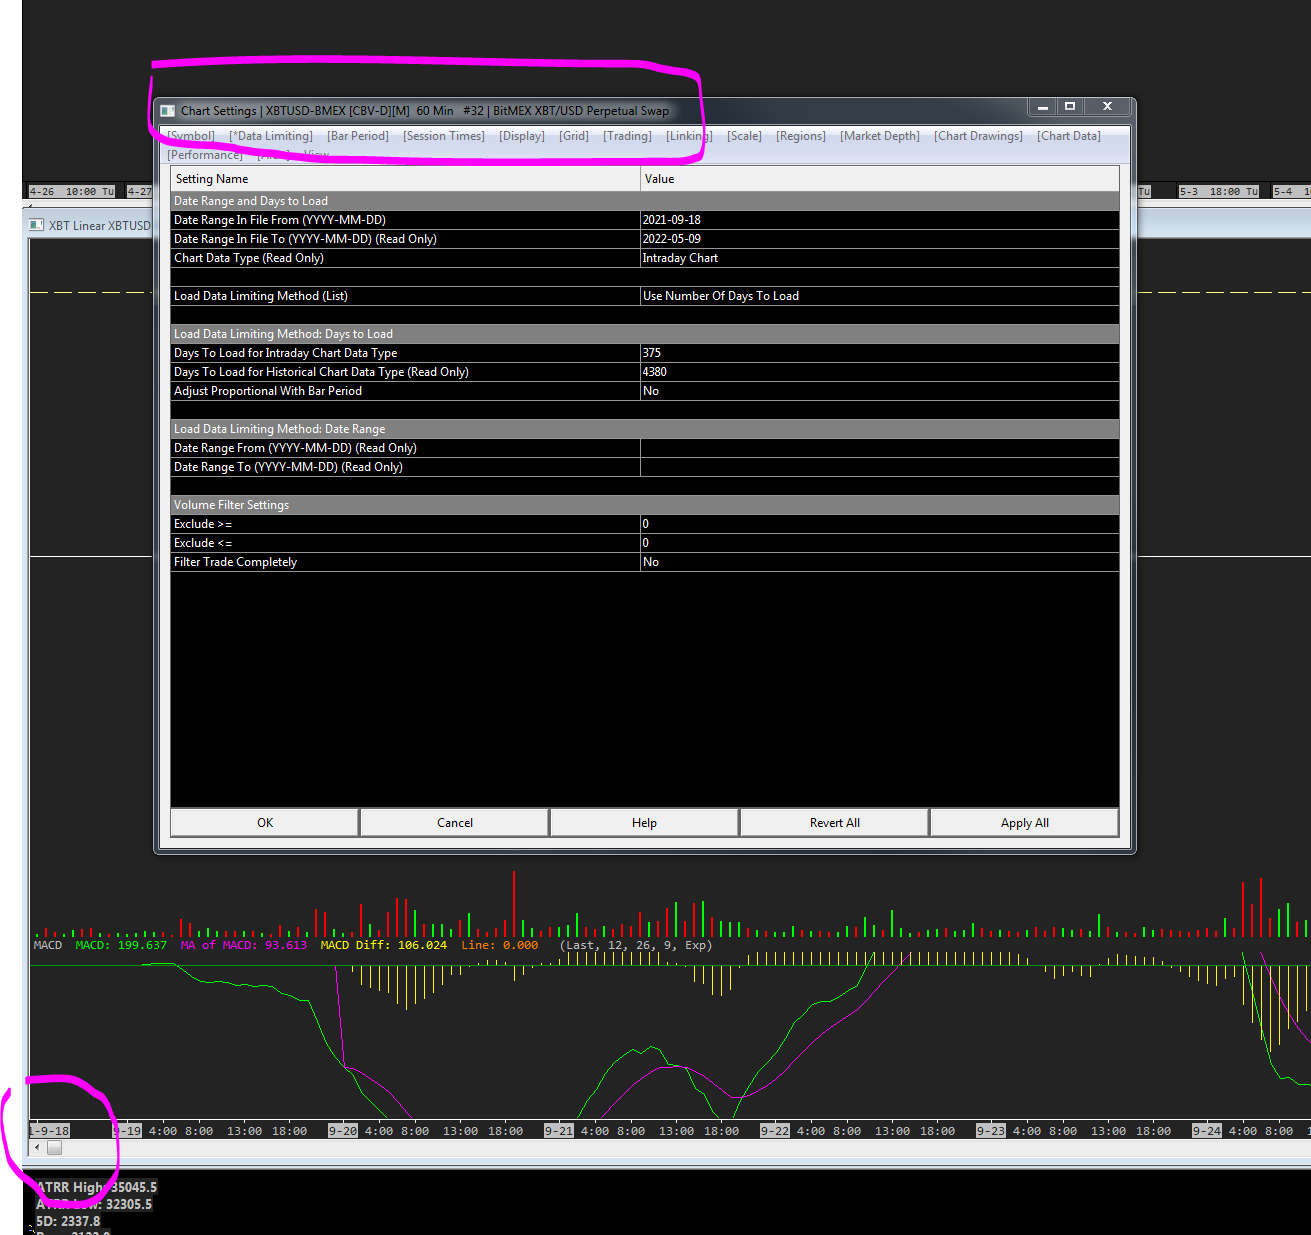Click the Date Range and Days to Load header
Screen dimensions: 1311x1235
(645, 201)
